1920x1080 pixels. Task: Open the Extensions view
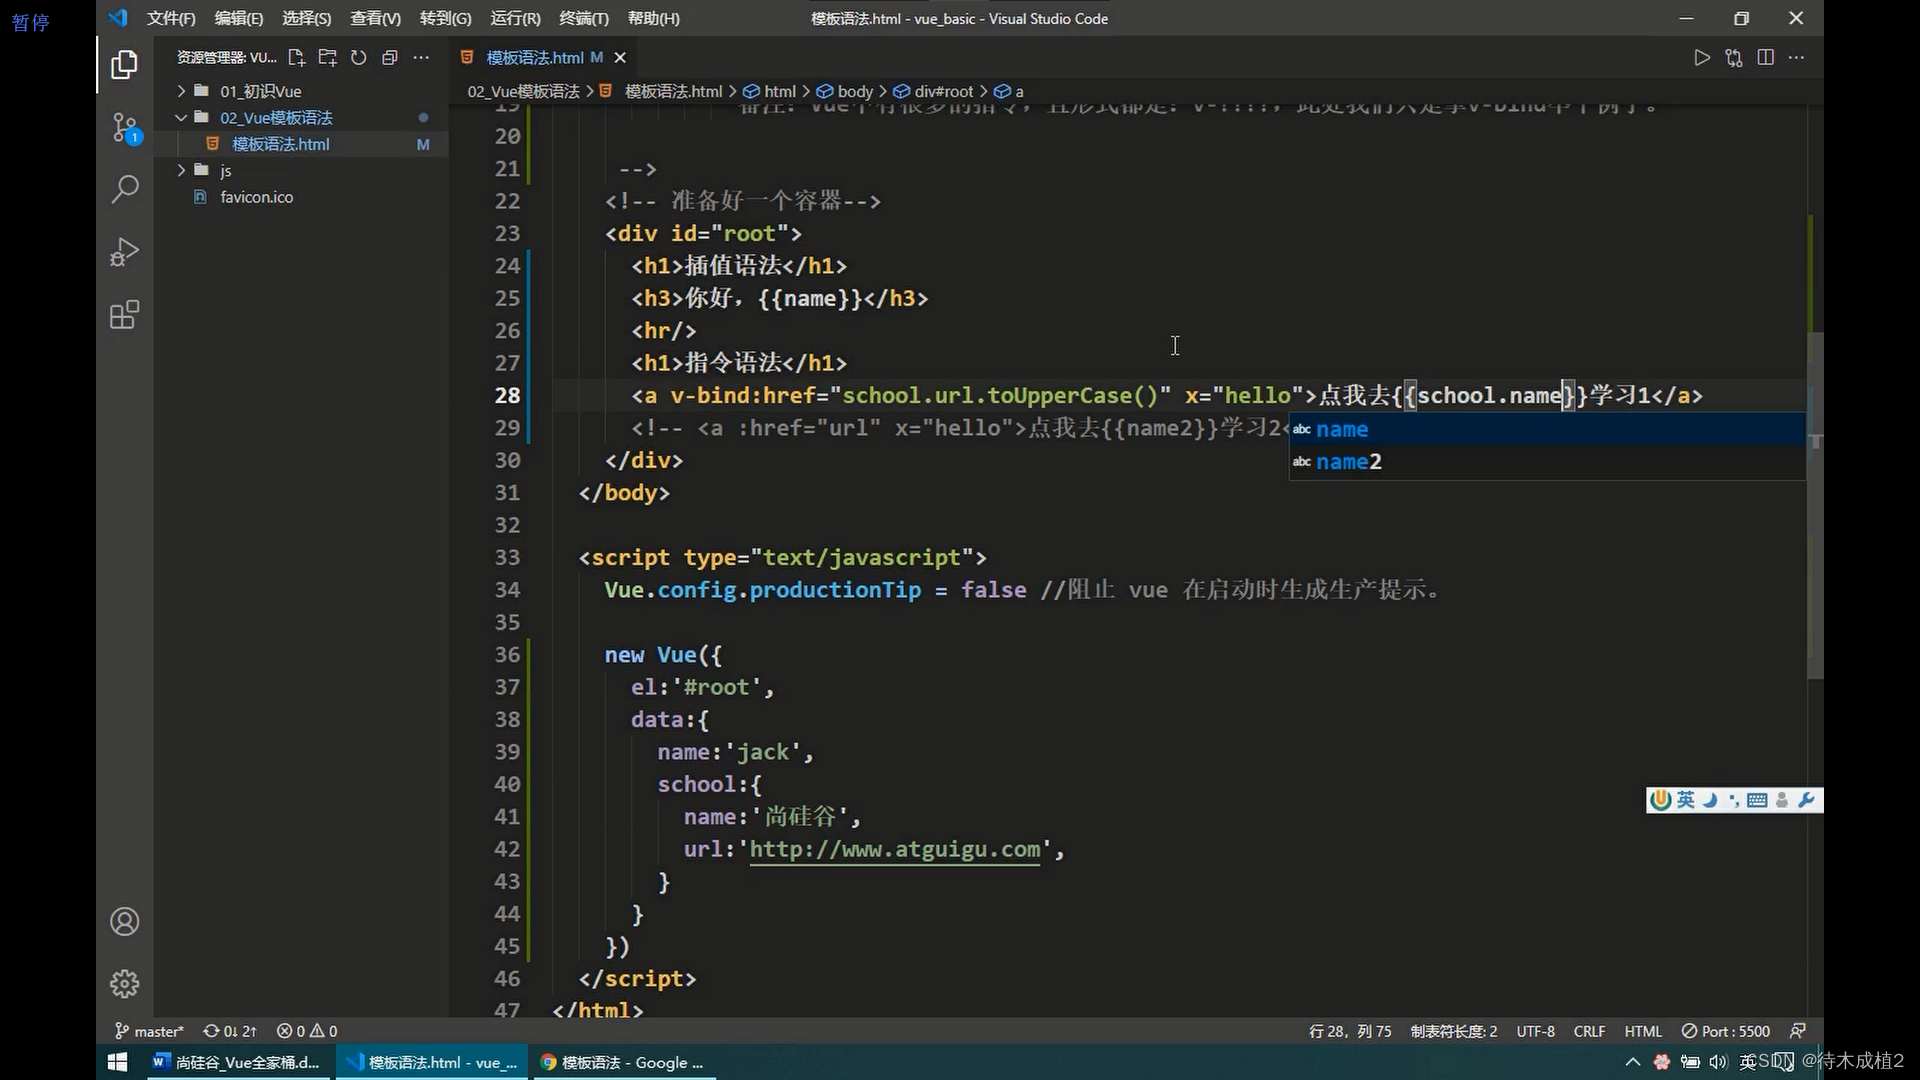[x=124, y=315]
